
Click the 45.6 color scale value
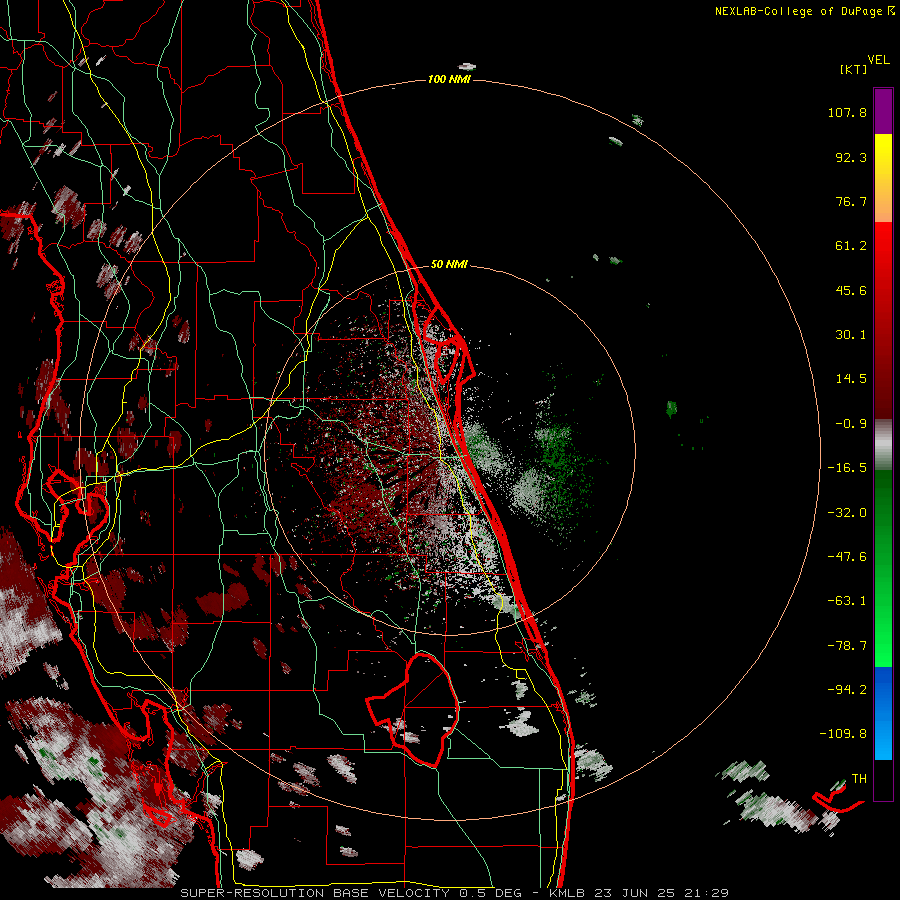click(x=851, y=290)
